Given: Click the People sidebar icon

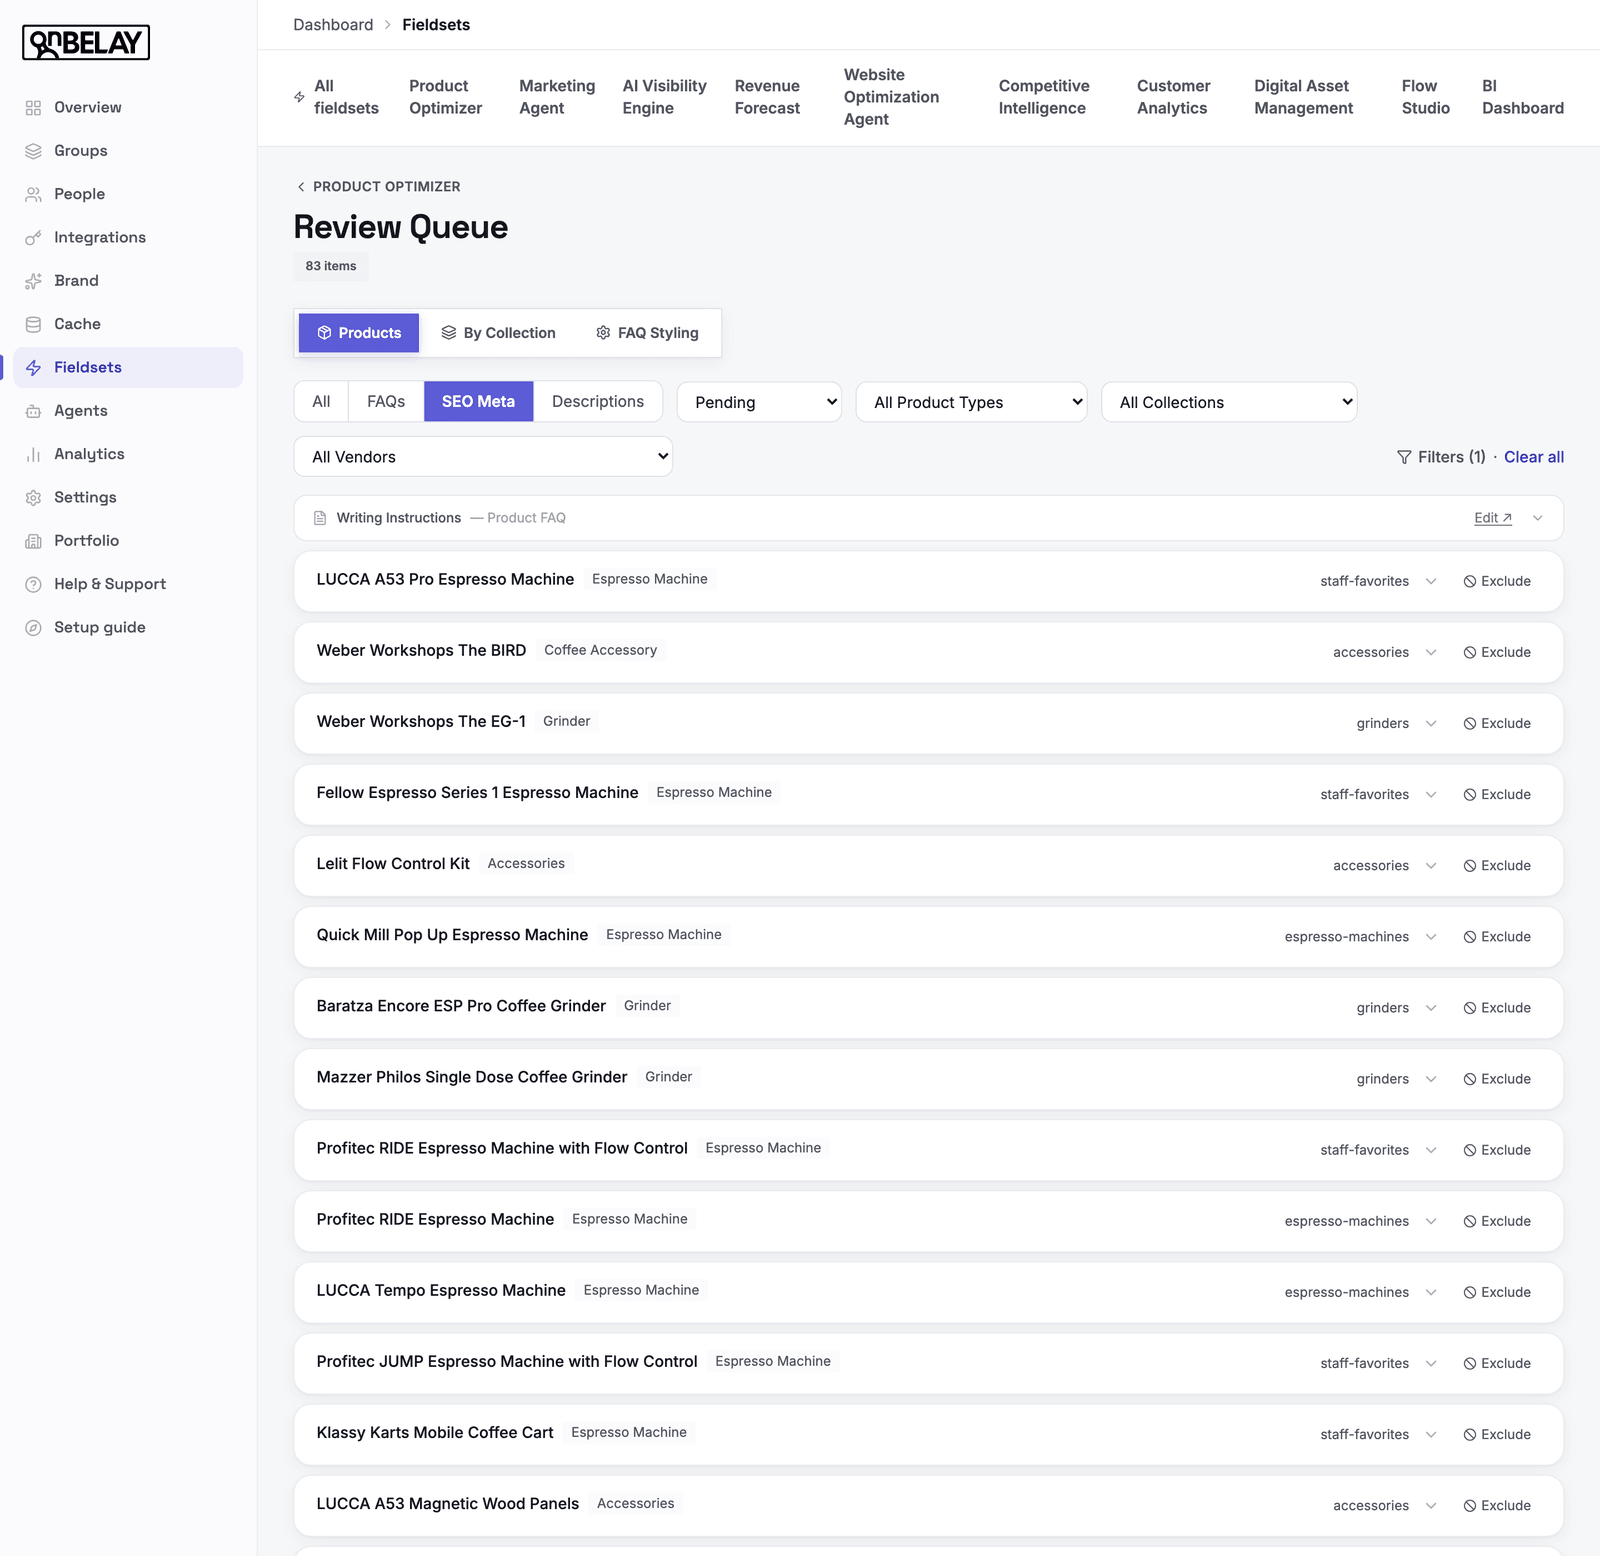Looking at the screenshot, I should pyautogui.click(x=33, y=194).
